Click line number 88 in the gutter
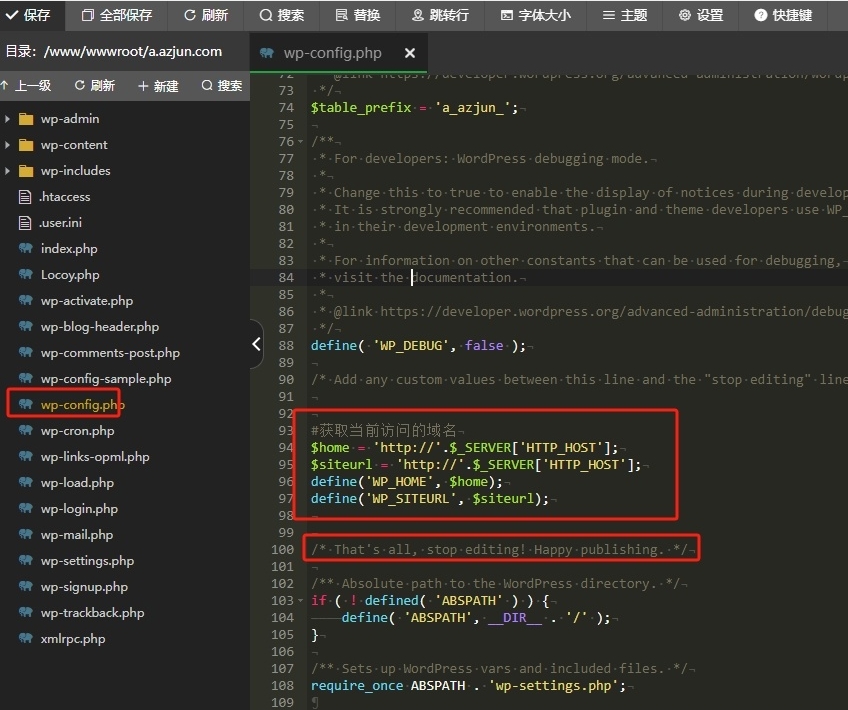848x710 pixels. [286, 346]
